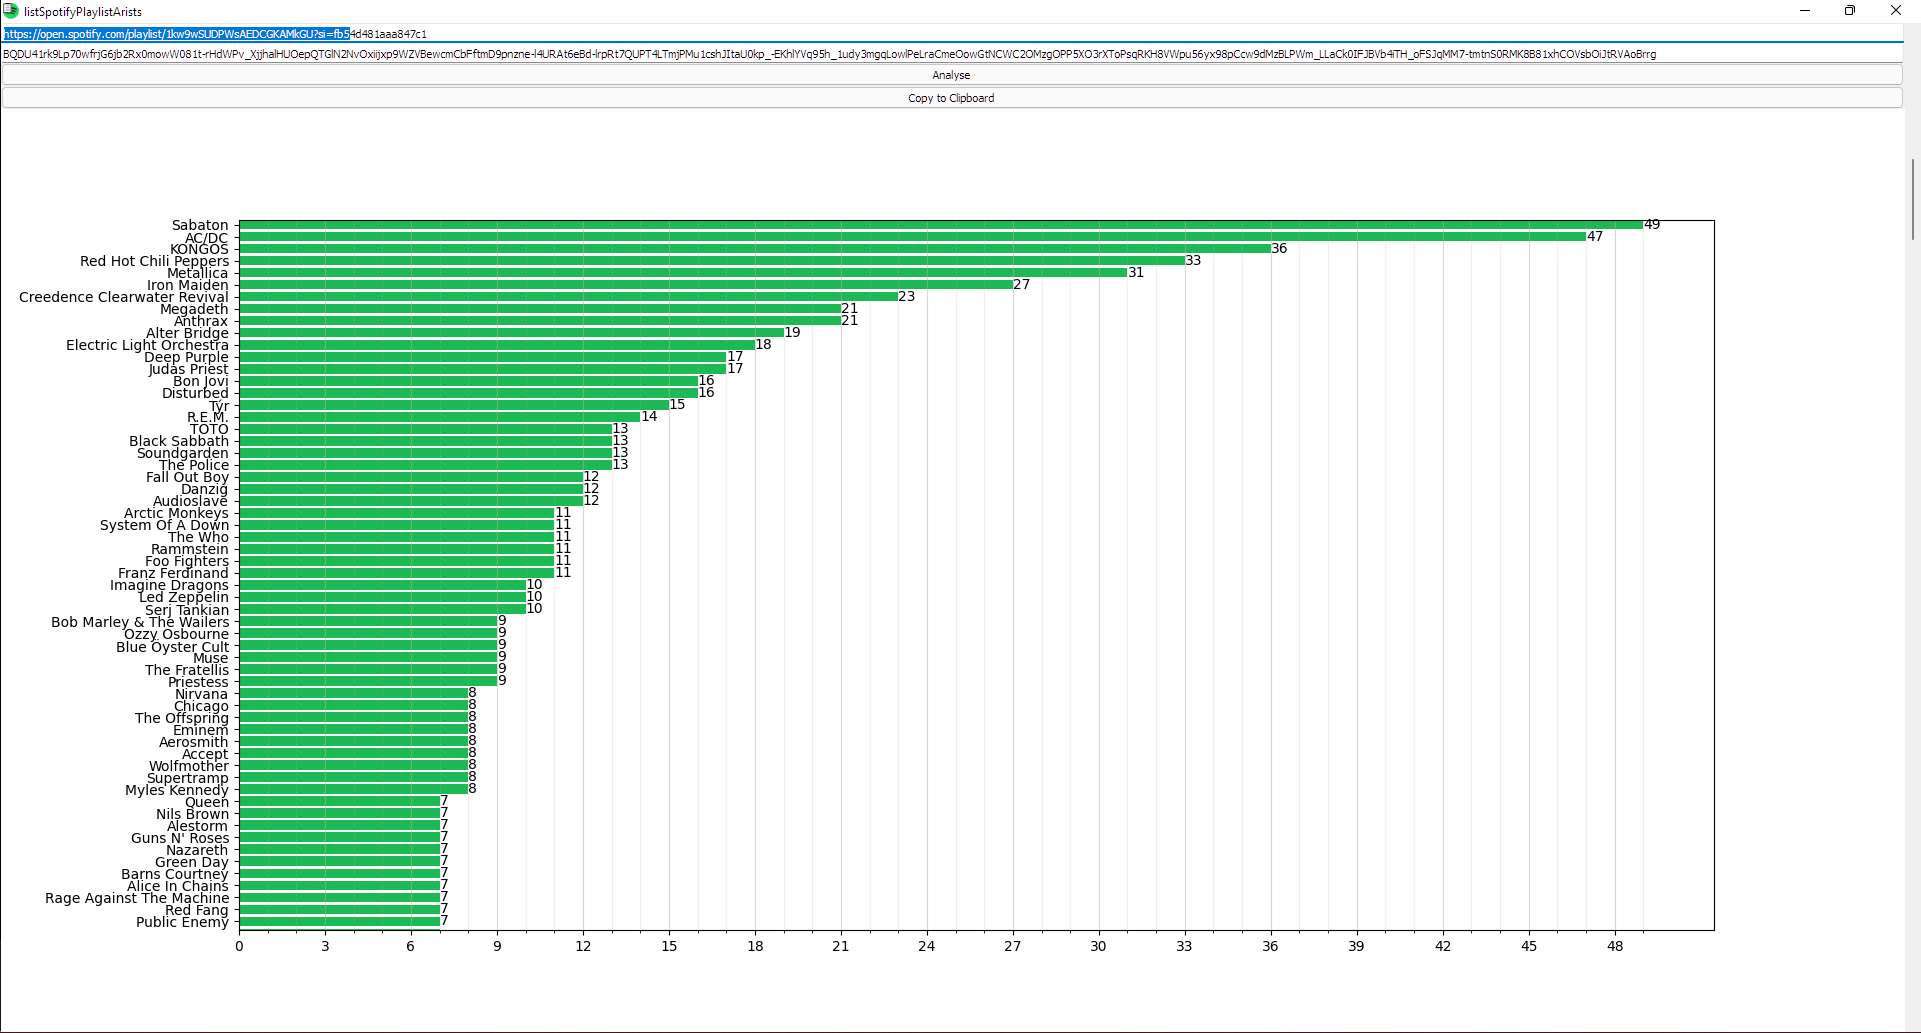The width and height of the screenshot is (1921, 1033).
Task: Click the vertical scrollbar thumb
Action: click(1913, 199)
